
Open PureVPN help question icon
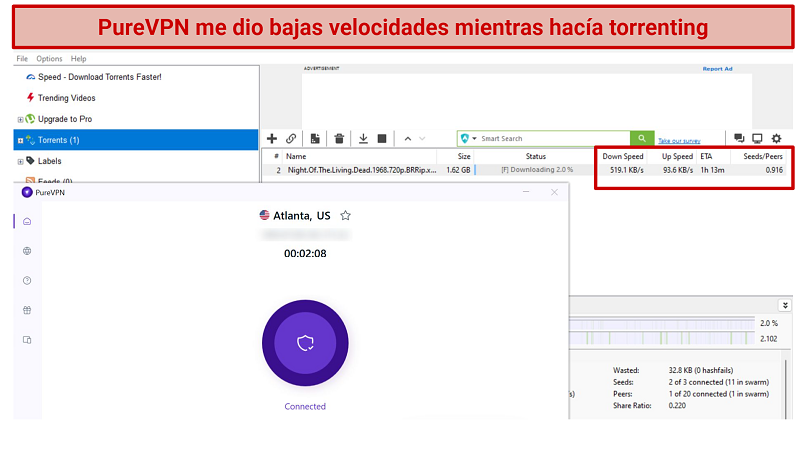(27, 281)
